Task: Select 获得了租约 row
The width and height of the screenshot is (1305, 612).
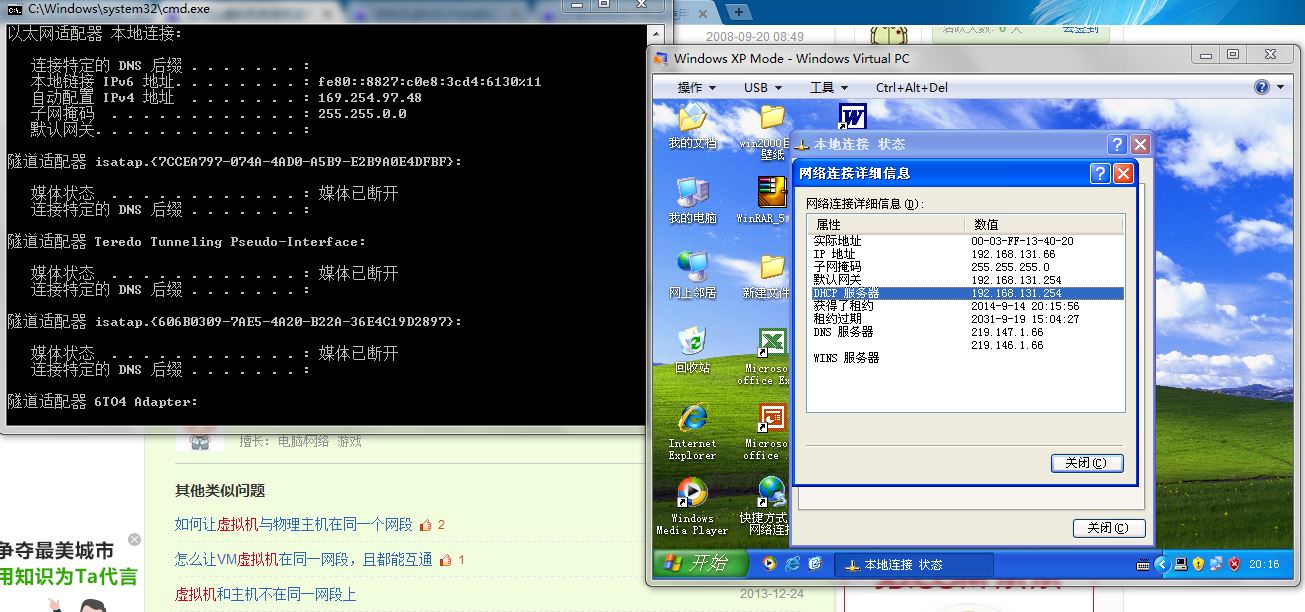Action: pos(966,306)
